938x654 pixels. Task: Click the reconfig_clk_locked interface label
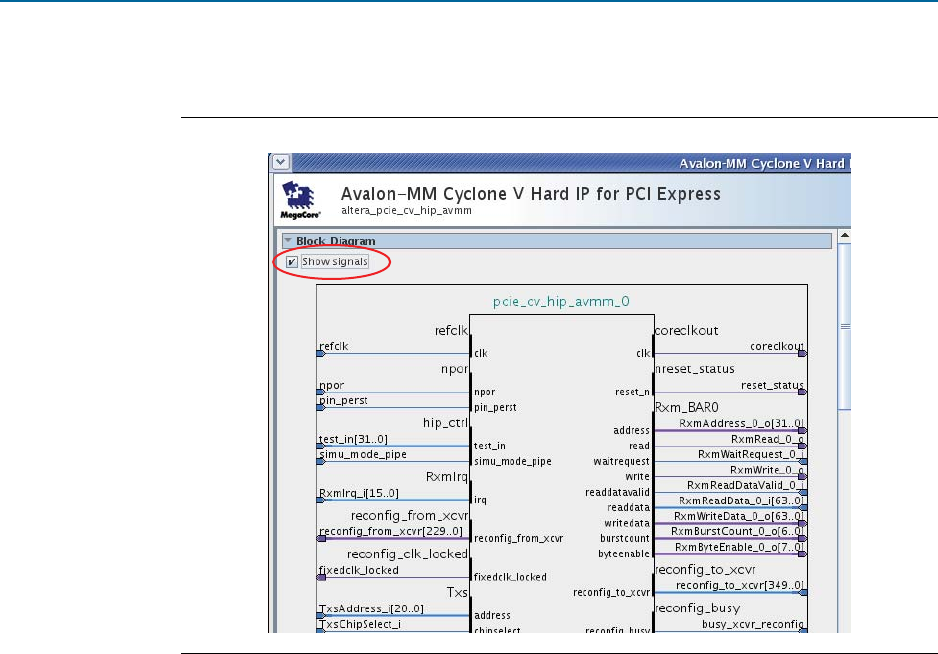point(407,554)
